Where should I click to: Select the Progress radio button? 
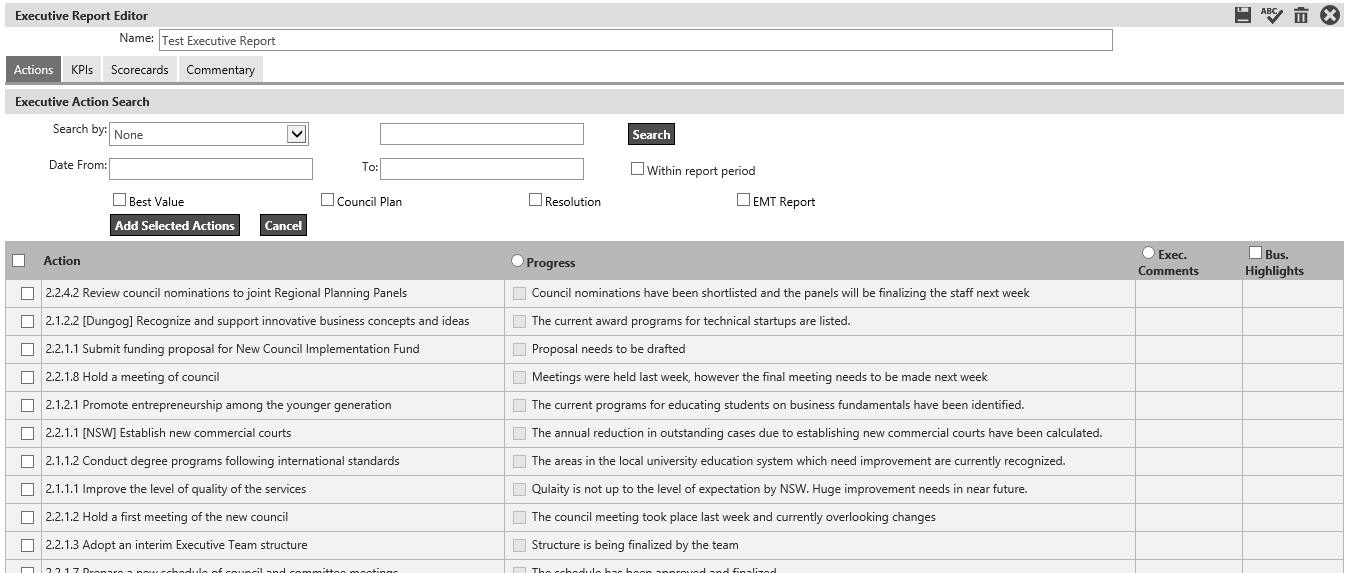pos(517,261)
